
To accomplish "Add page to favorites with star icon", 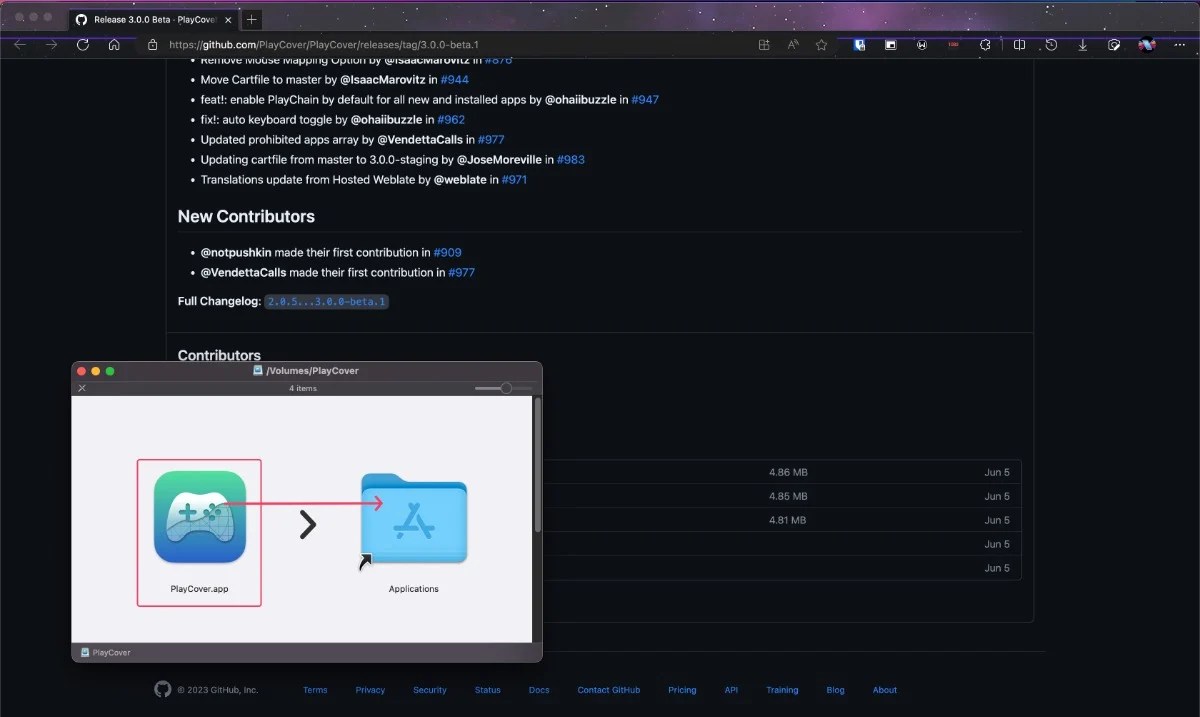I will (x=821, y=44).
